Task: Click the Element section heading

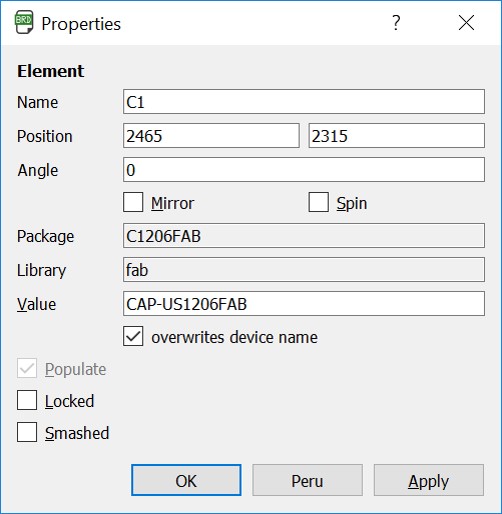Action: pos(51,71)
